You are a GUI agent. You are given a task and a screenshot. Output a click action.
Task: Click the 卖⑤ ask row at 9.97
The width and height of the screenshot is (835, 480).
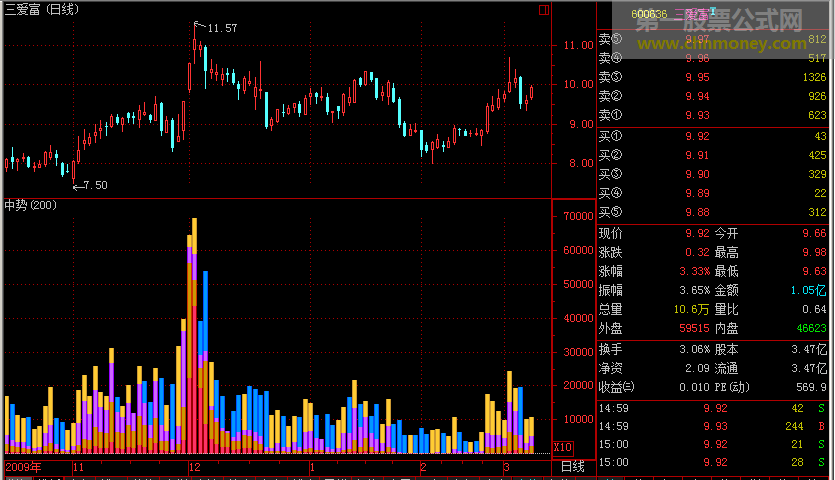(714, 40)
